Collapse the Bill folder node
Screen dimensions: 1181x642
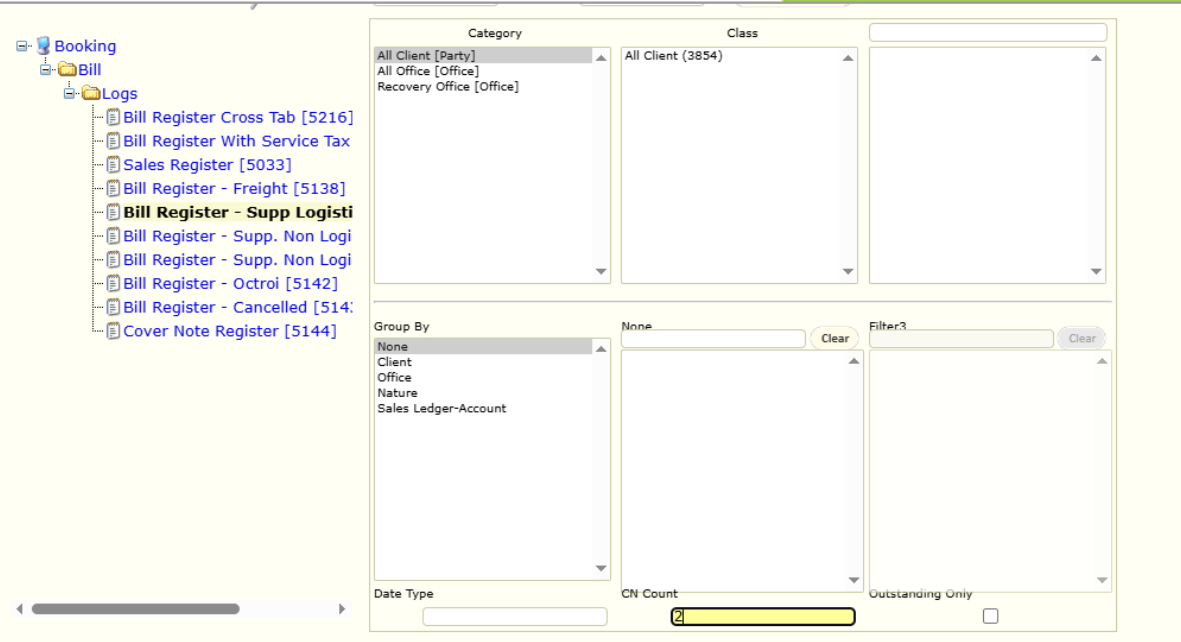click(45, 70)
